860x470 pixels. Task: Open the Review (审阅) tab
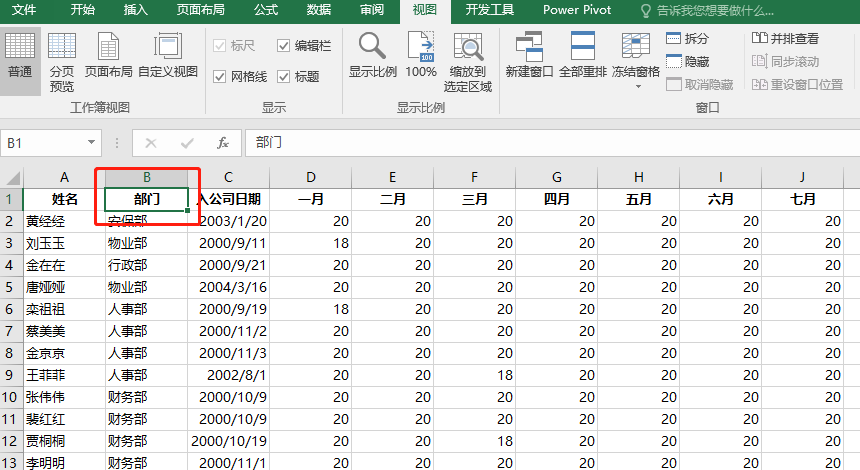point(372,10)
